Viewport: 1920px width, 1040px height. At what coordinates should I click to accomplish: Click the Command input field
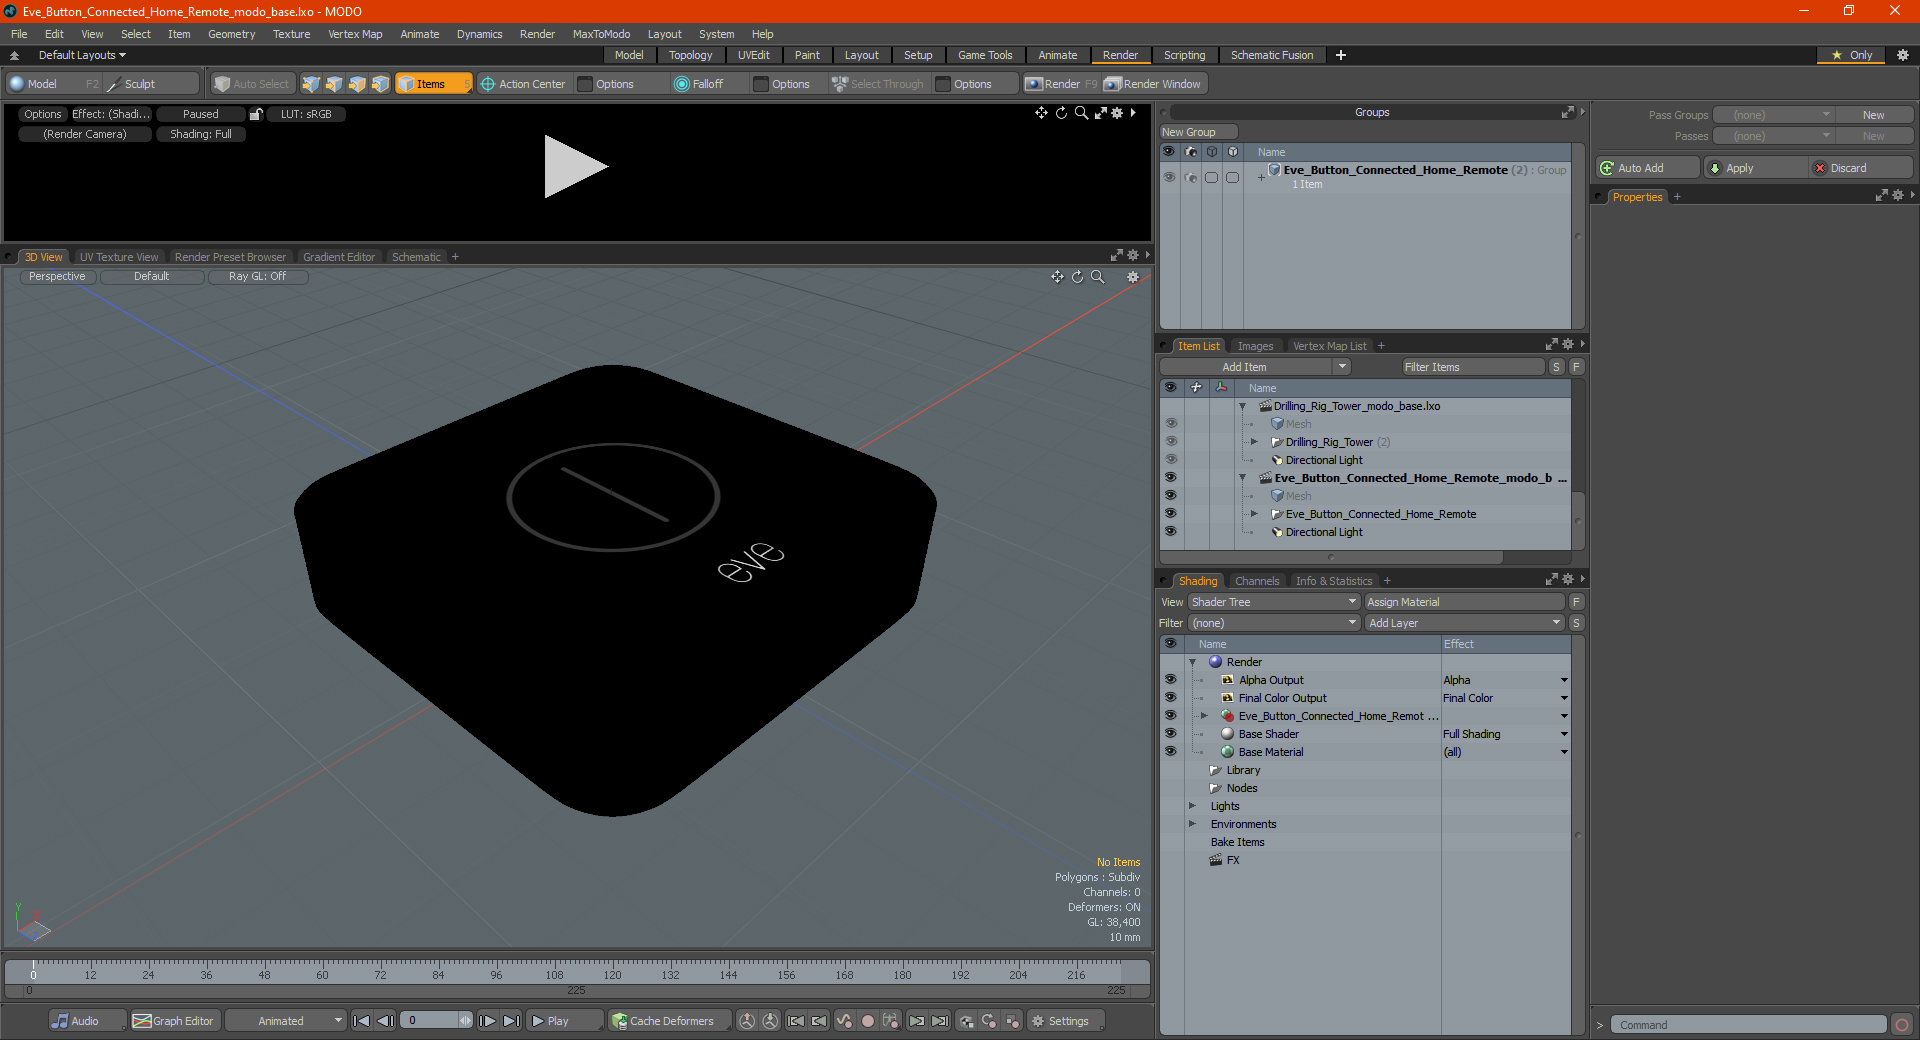point(1747,1025)
